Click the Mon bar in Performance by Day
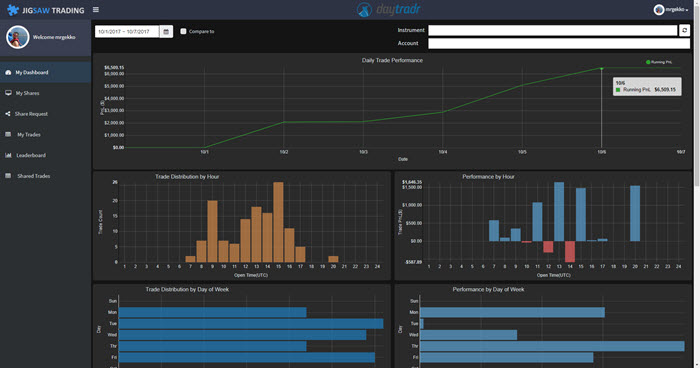 (x=512, y=312)
